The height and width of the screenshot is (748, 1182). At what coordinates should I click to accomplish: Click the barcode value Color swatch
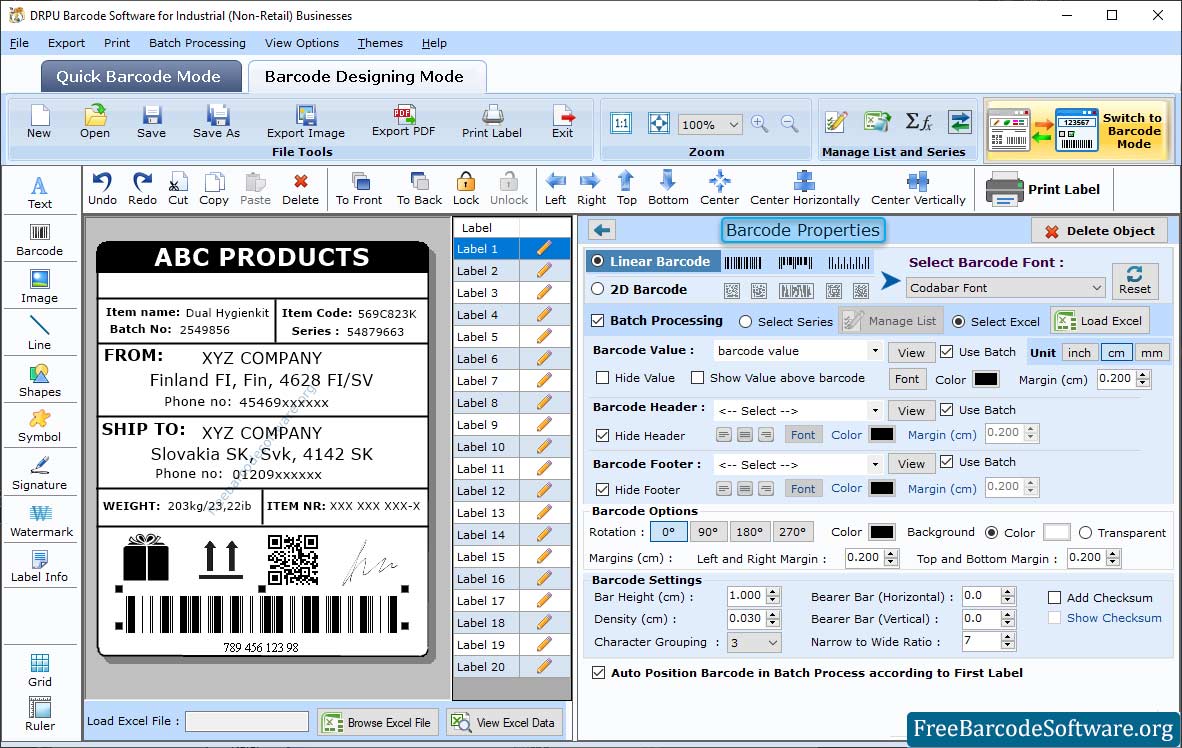pyautogui.click(x=985, y=379)
